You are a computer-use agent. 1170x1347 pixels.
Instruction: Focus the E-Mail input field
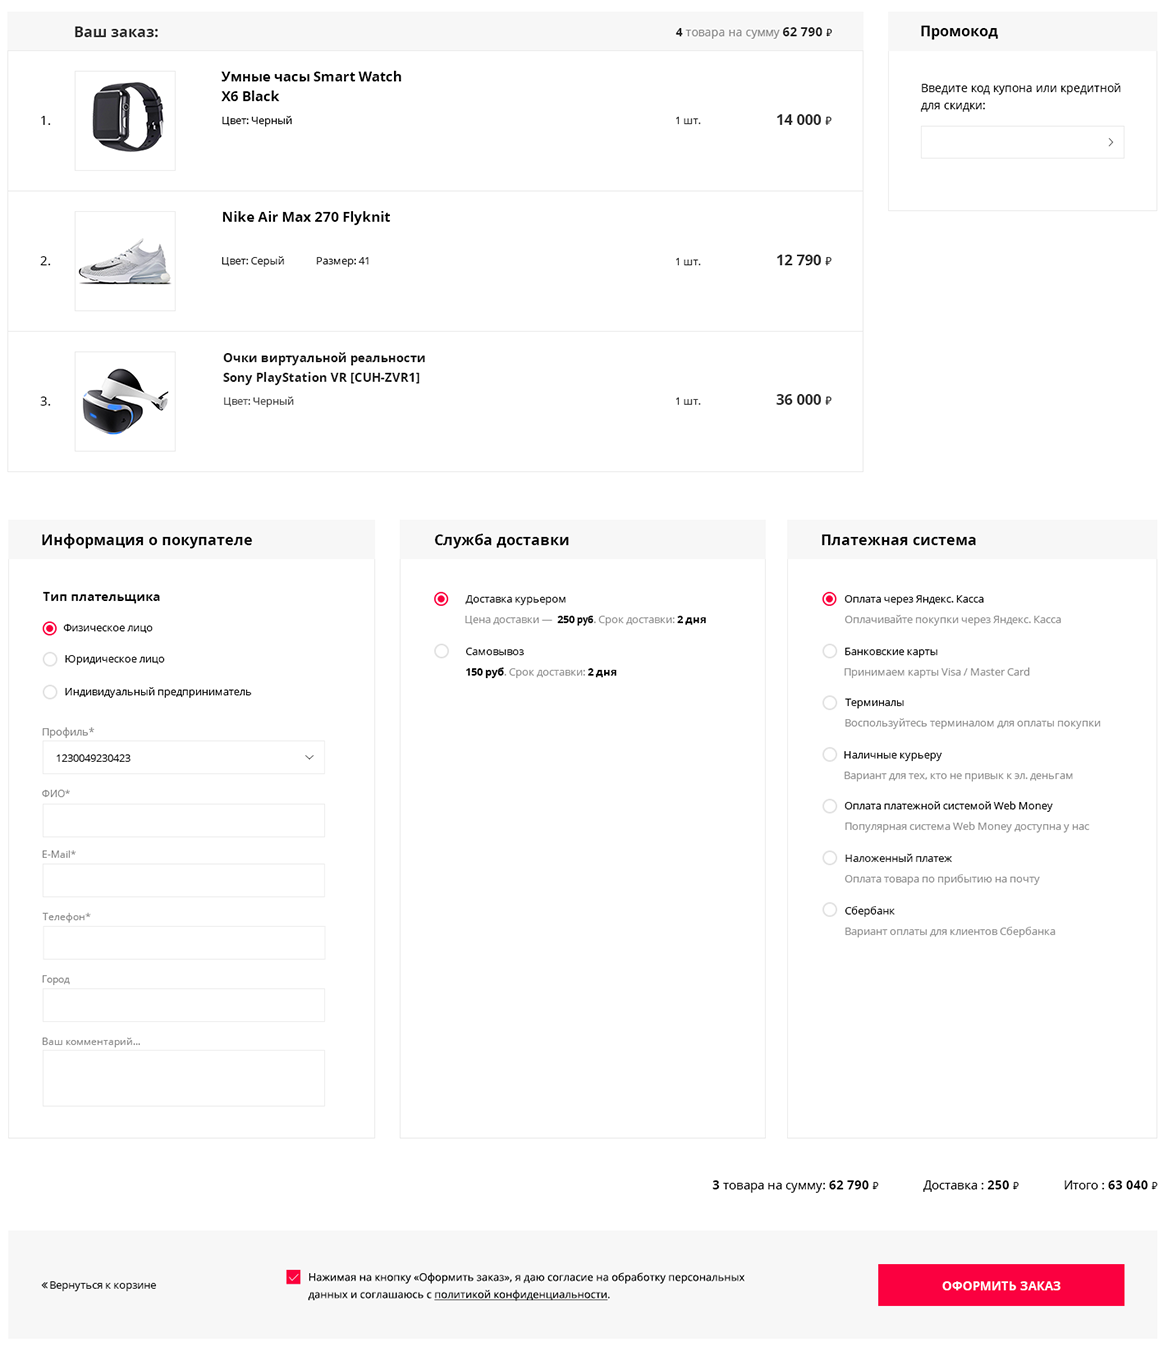pyautogui.click(x=184, y=881)
